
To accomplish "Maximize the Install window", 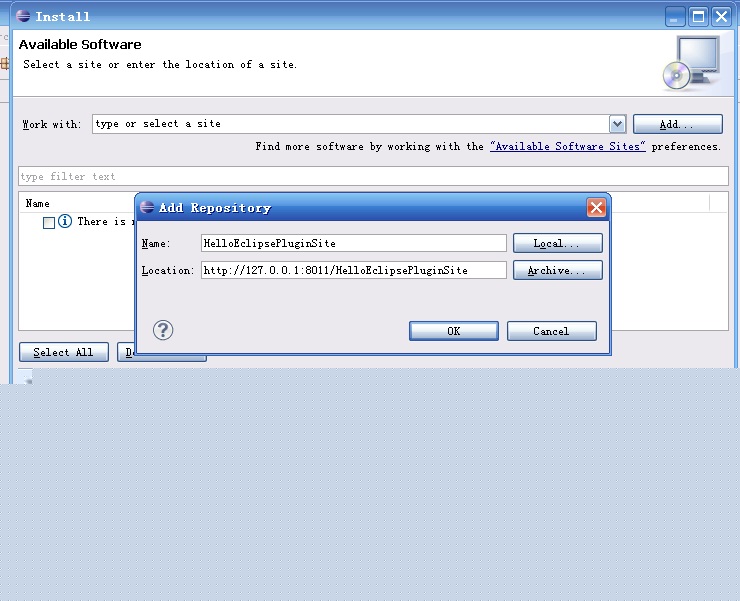I will [x=698, y=17].
